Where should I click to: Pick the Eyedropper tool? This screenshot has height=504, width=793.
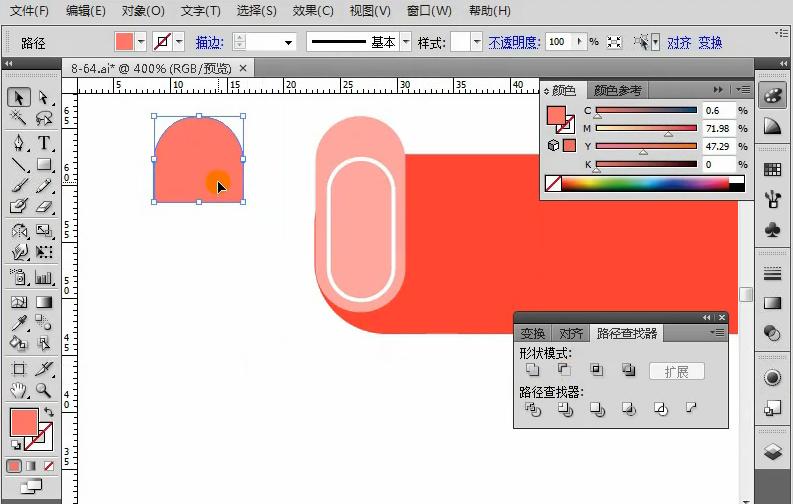click(19, 323)
